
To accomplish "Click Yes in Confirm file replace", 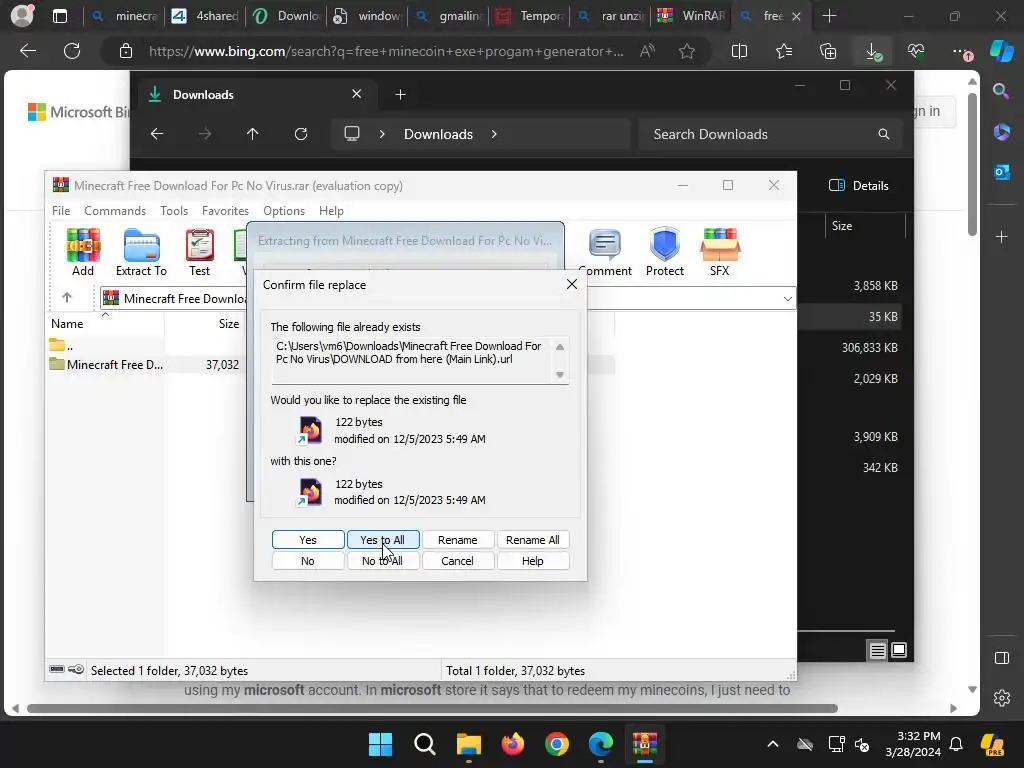I will coord(308,539).
